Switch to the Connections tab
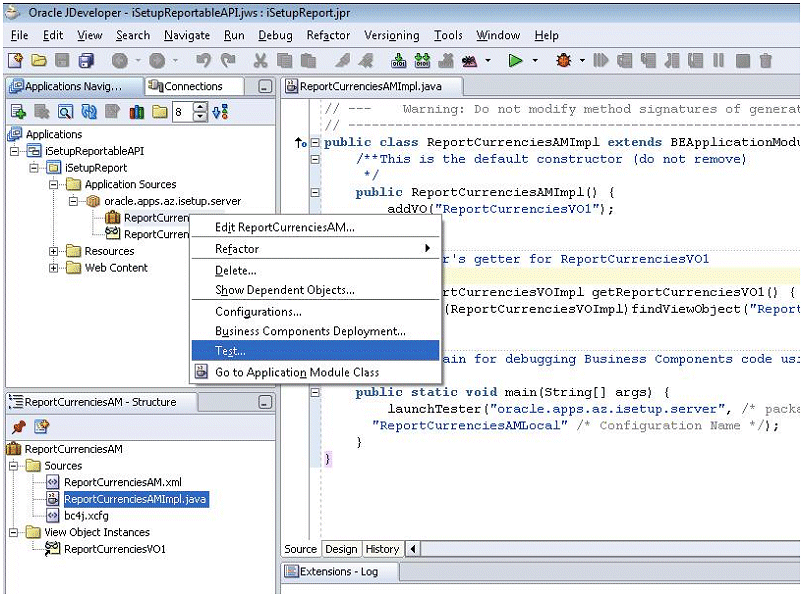Image resolution: width=806 pixels, height=599 pixels. tap(194, 86)
